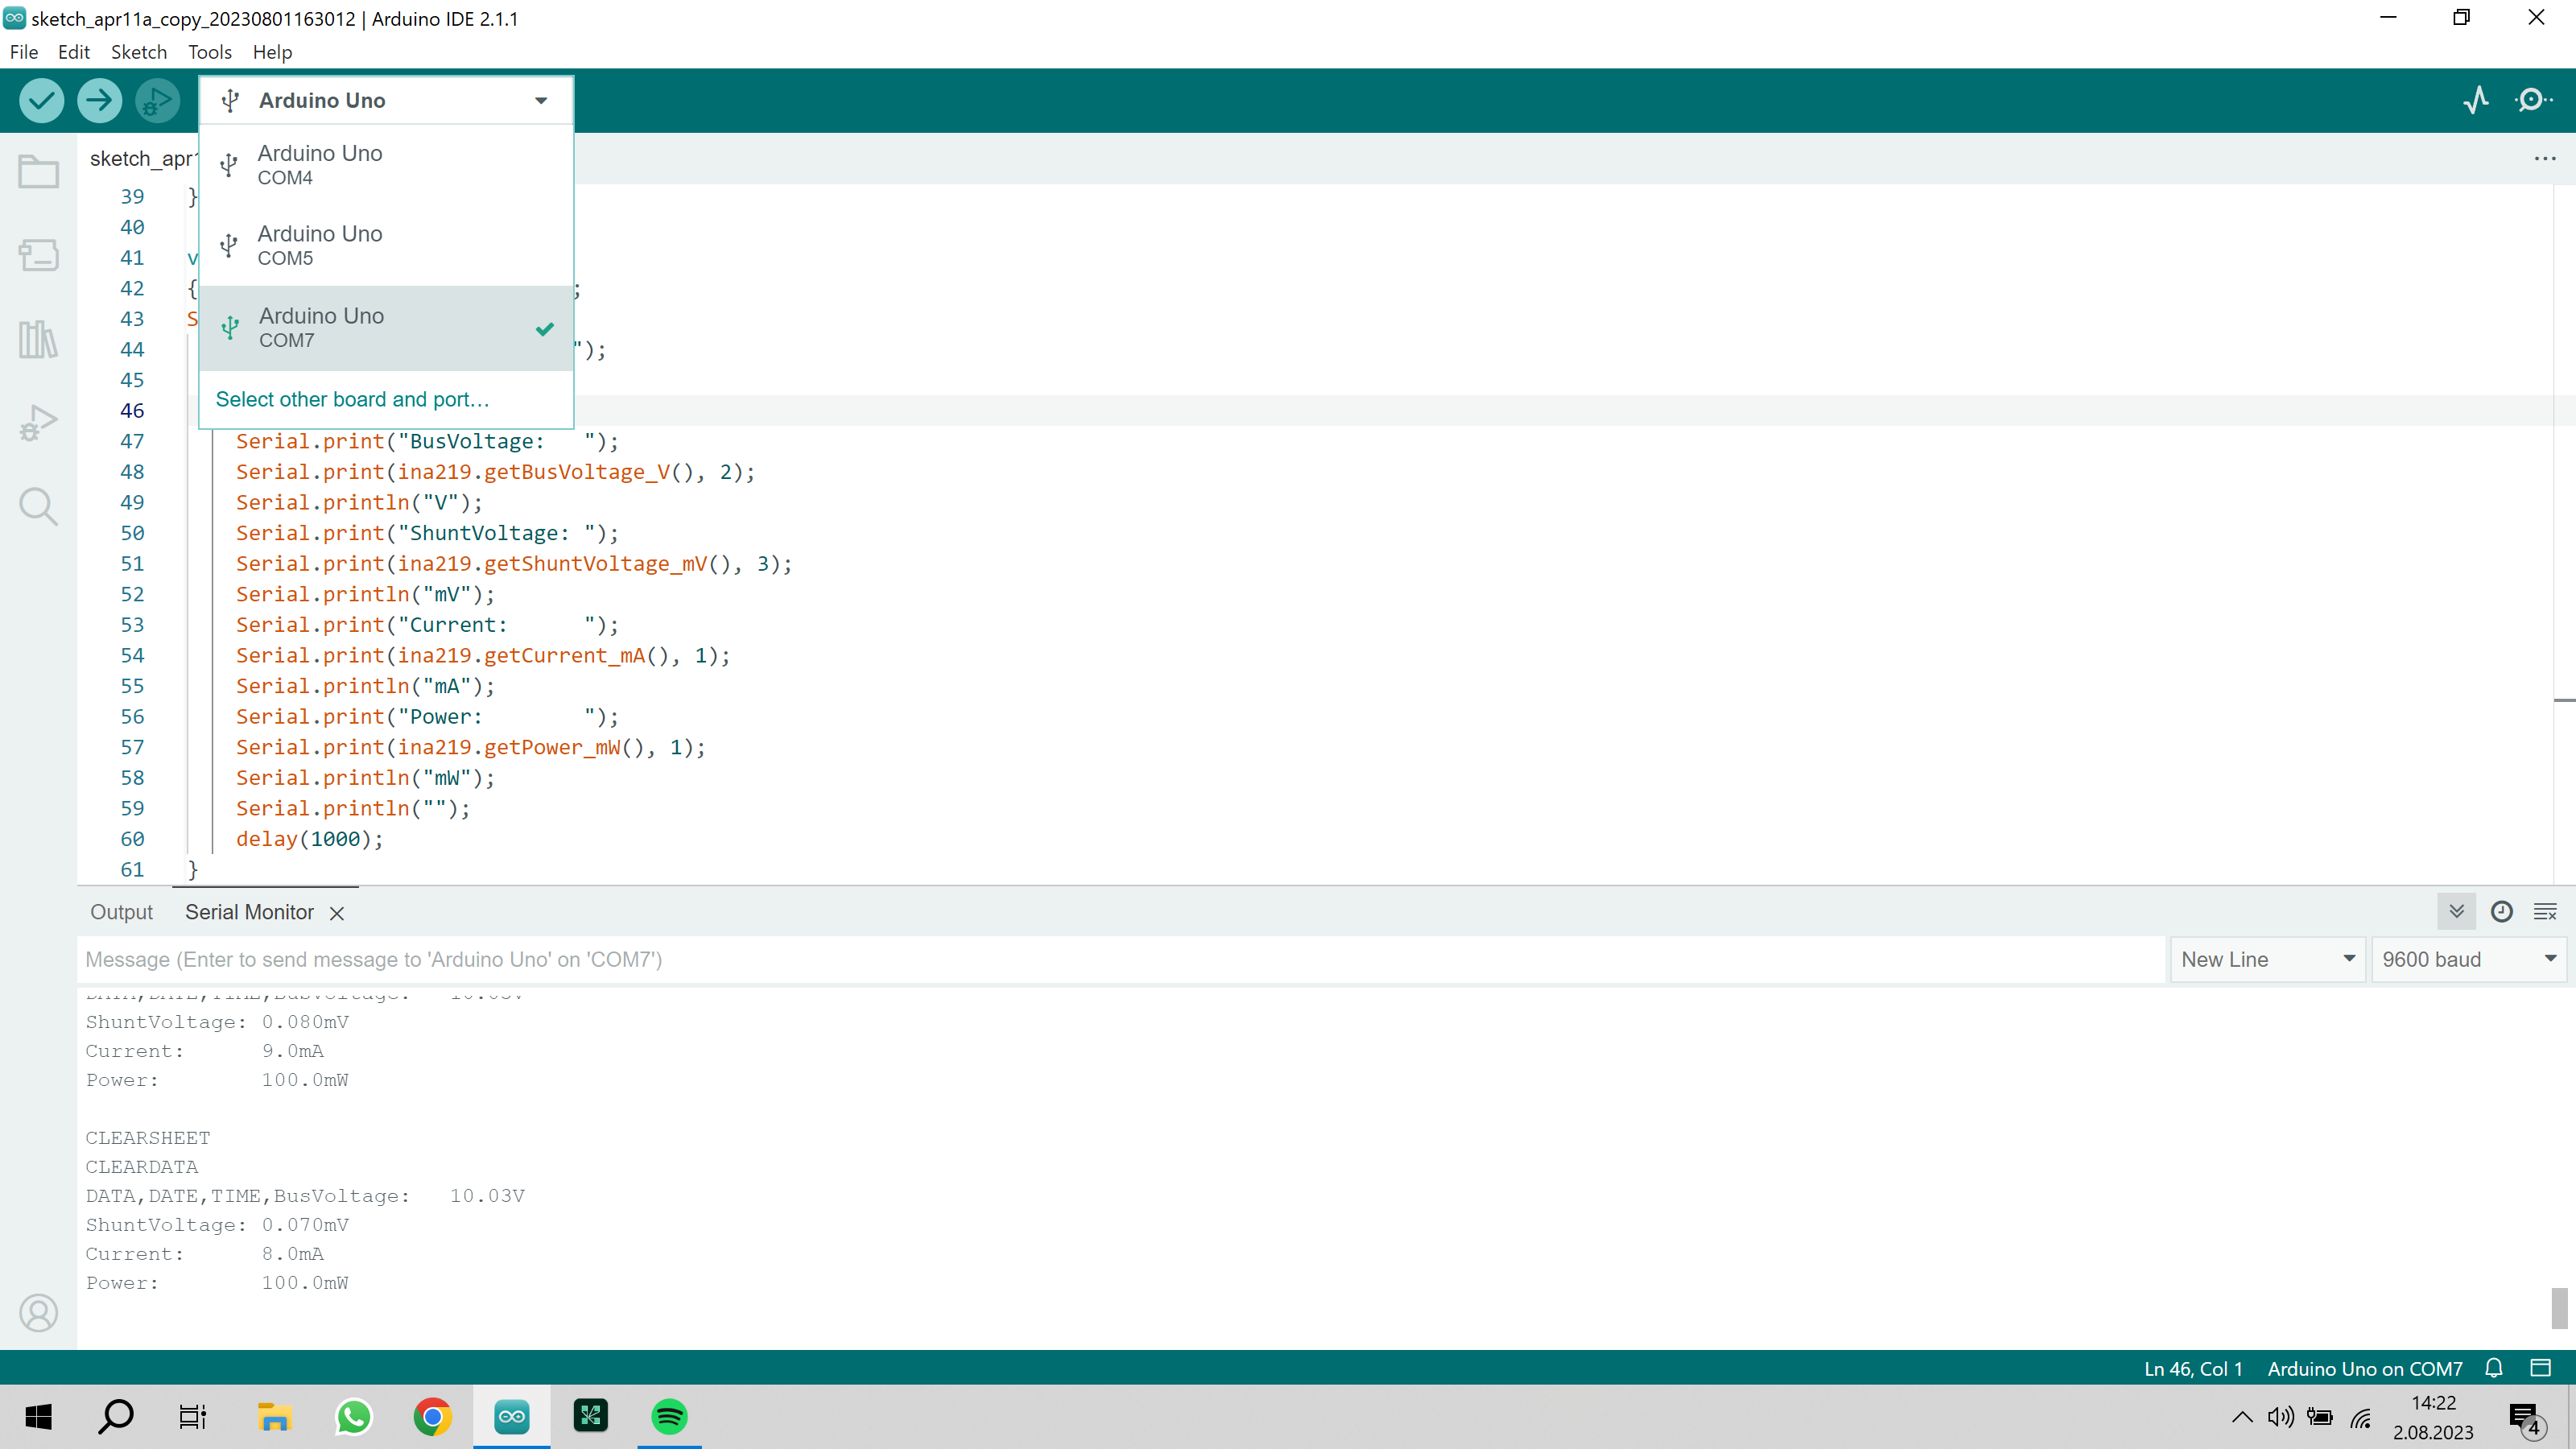Open the Boards Manager sidebar icon
2576x1449 pixels.
38,255
